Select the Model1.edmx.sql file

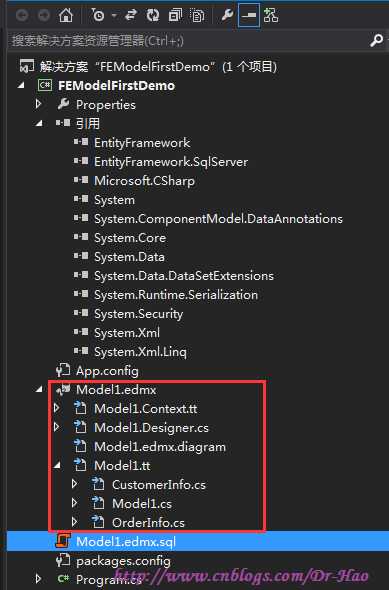coord(126,542)
